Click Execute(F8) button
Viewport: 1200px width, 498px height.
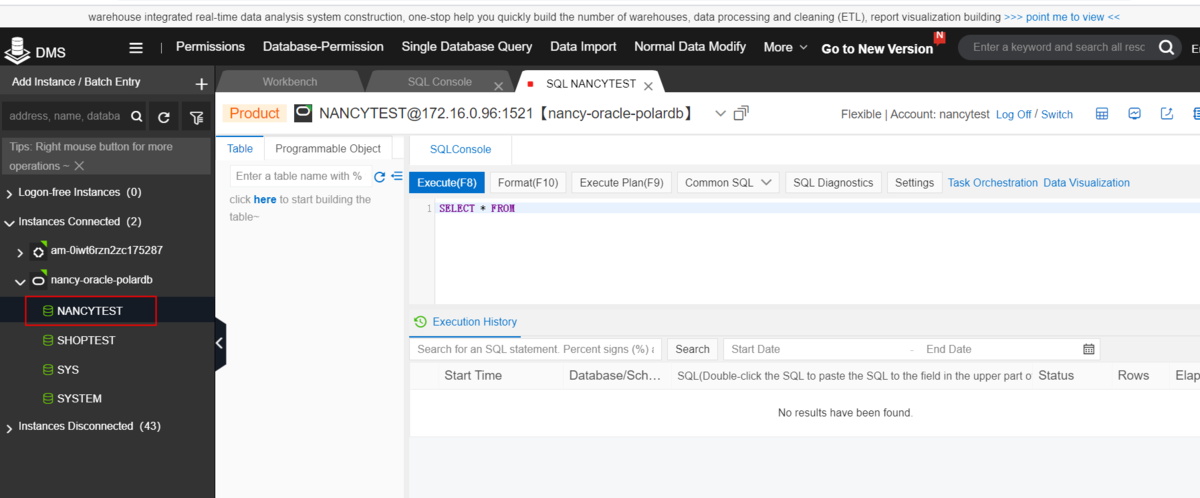447,182
